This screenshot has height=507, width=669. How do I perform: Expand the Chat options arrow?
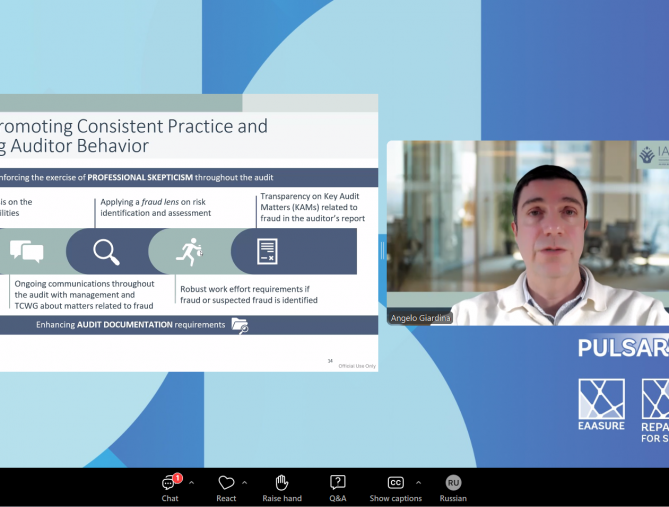pos(191,482)
